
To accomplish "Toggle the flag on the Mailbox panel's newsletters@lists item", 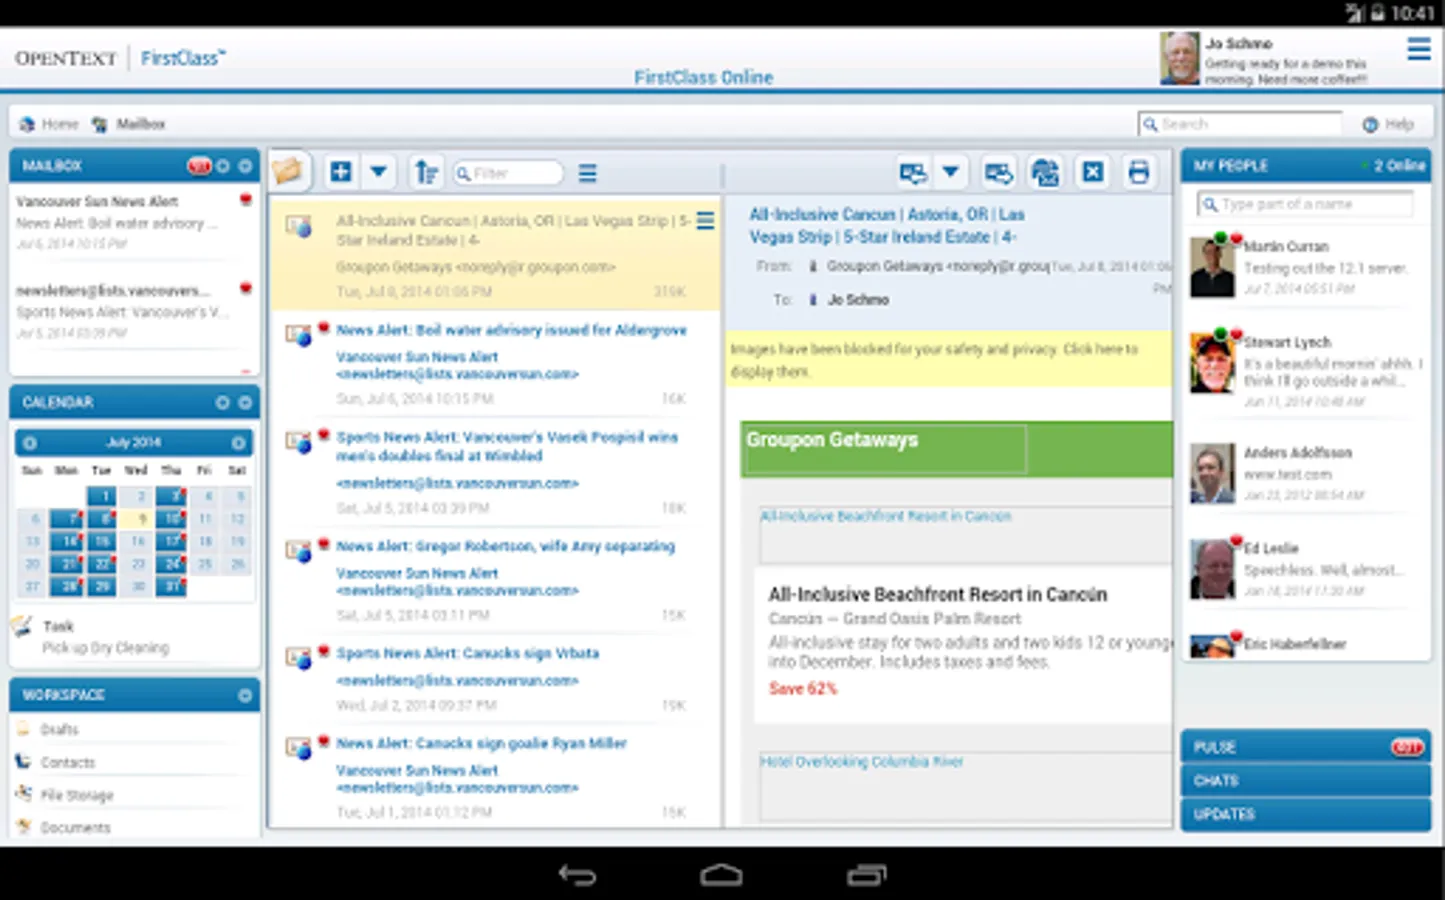I will pos(245,288).
